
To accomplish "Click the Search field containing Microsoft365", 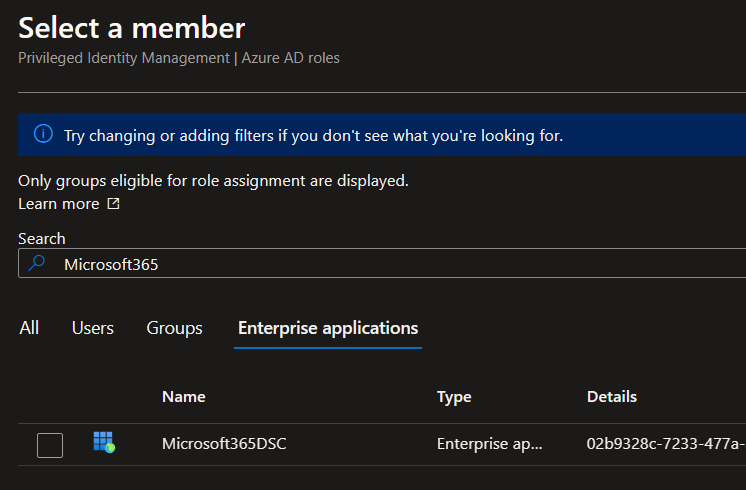I will click(x=382, y=263).
